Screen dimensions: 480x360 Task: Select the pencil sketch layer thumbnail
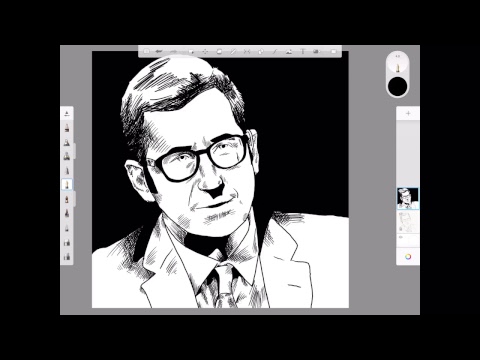tap(408, 222)
